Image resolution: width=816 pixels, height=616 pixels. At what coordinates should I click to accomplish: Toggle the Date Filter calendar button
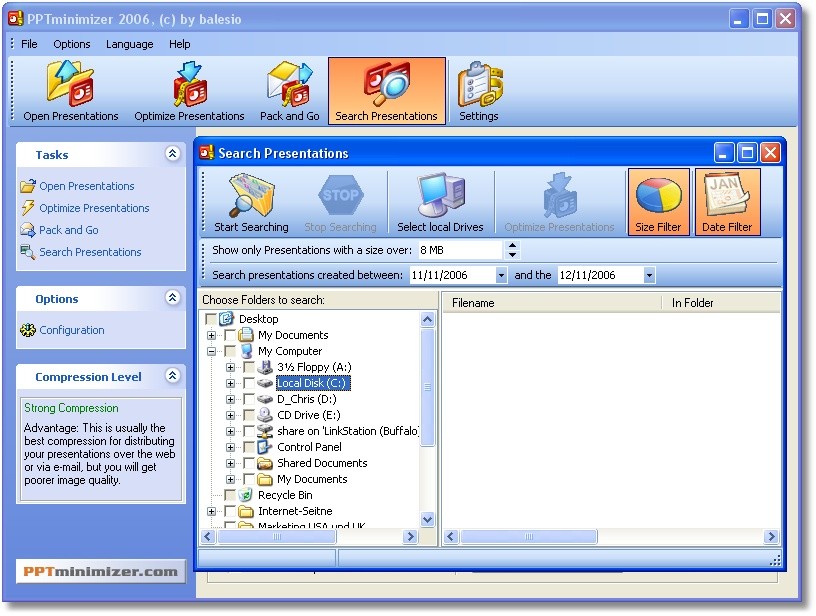pyautogui.click(x=727, y=202)
